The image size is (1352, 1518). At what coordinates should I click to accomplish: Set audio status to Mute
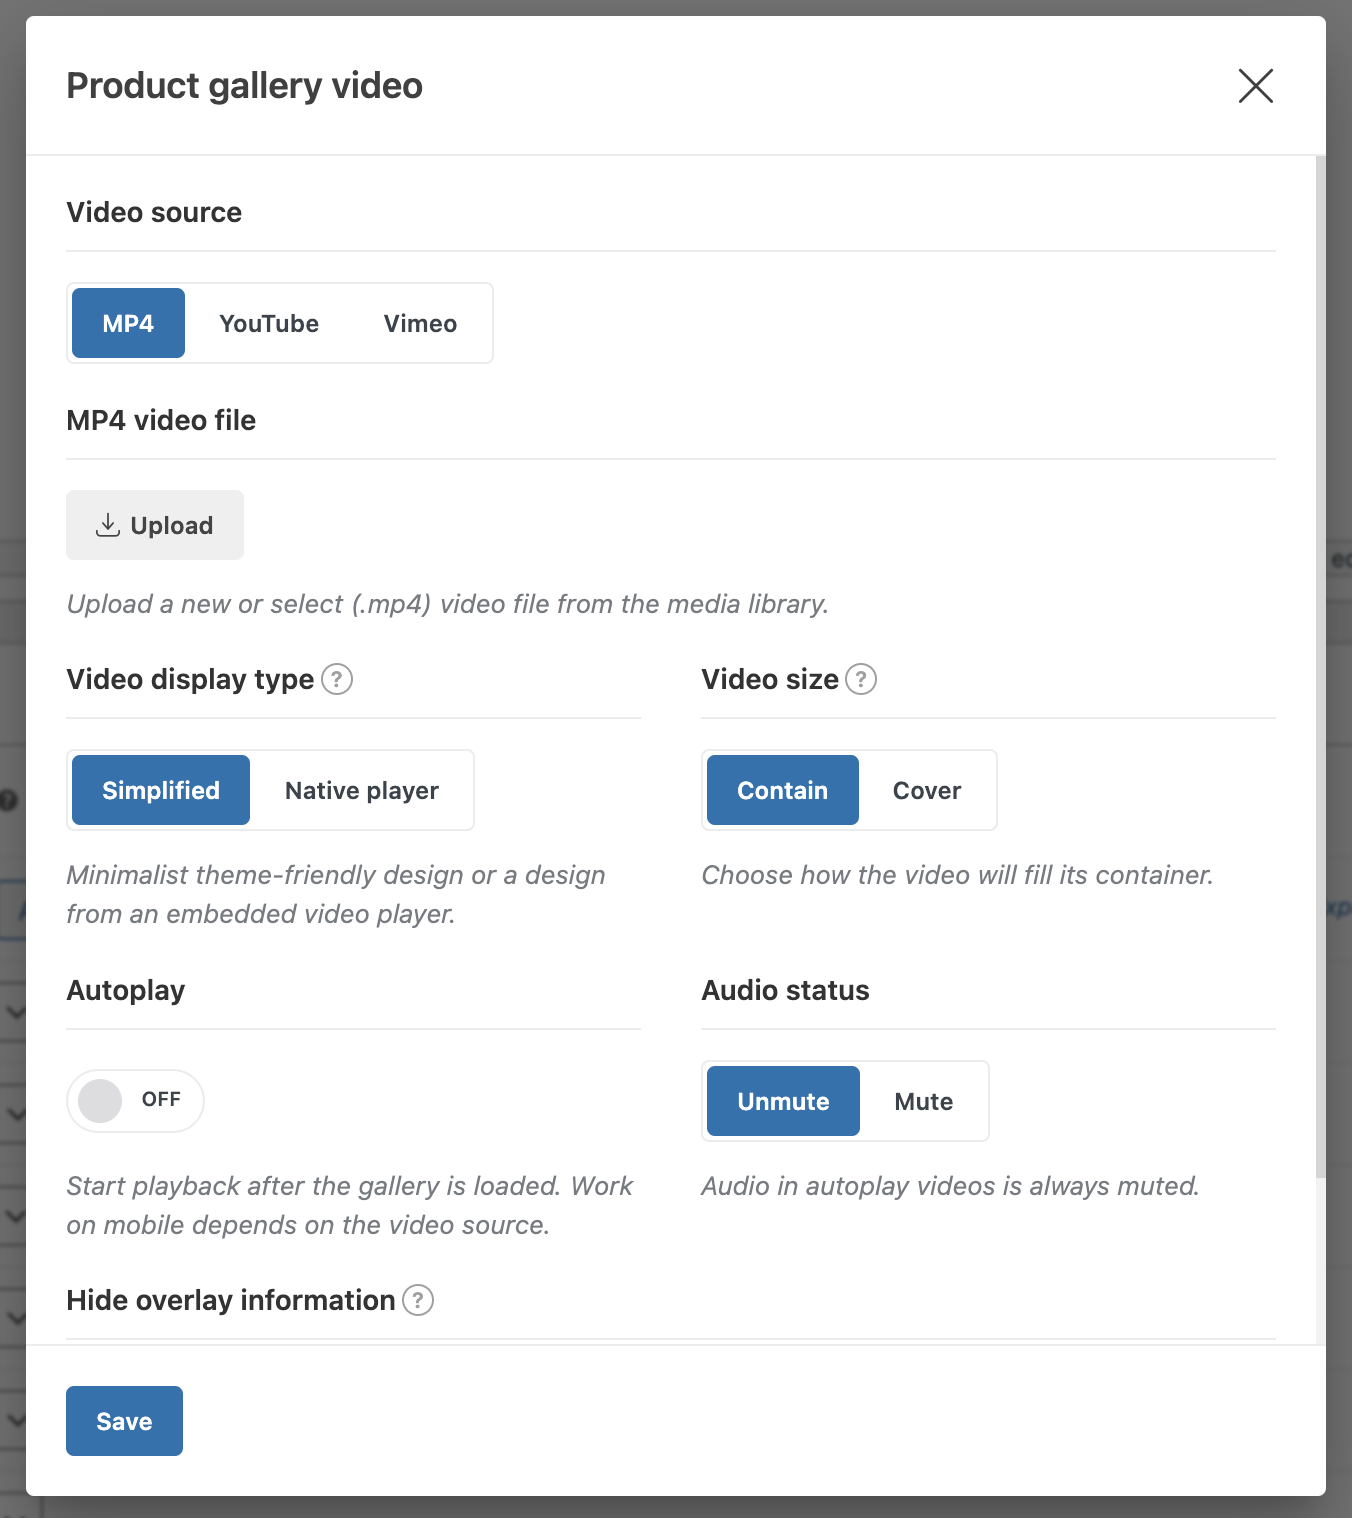click(x=924, y=1101)
